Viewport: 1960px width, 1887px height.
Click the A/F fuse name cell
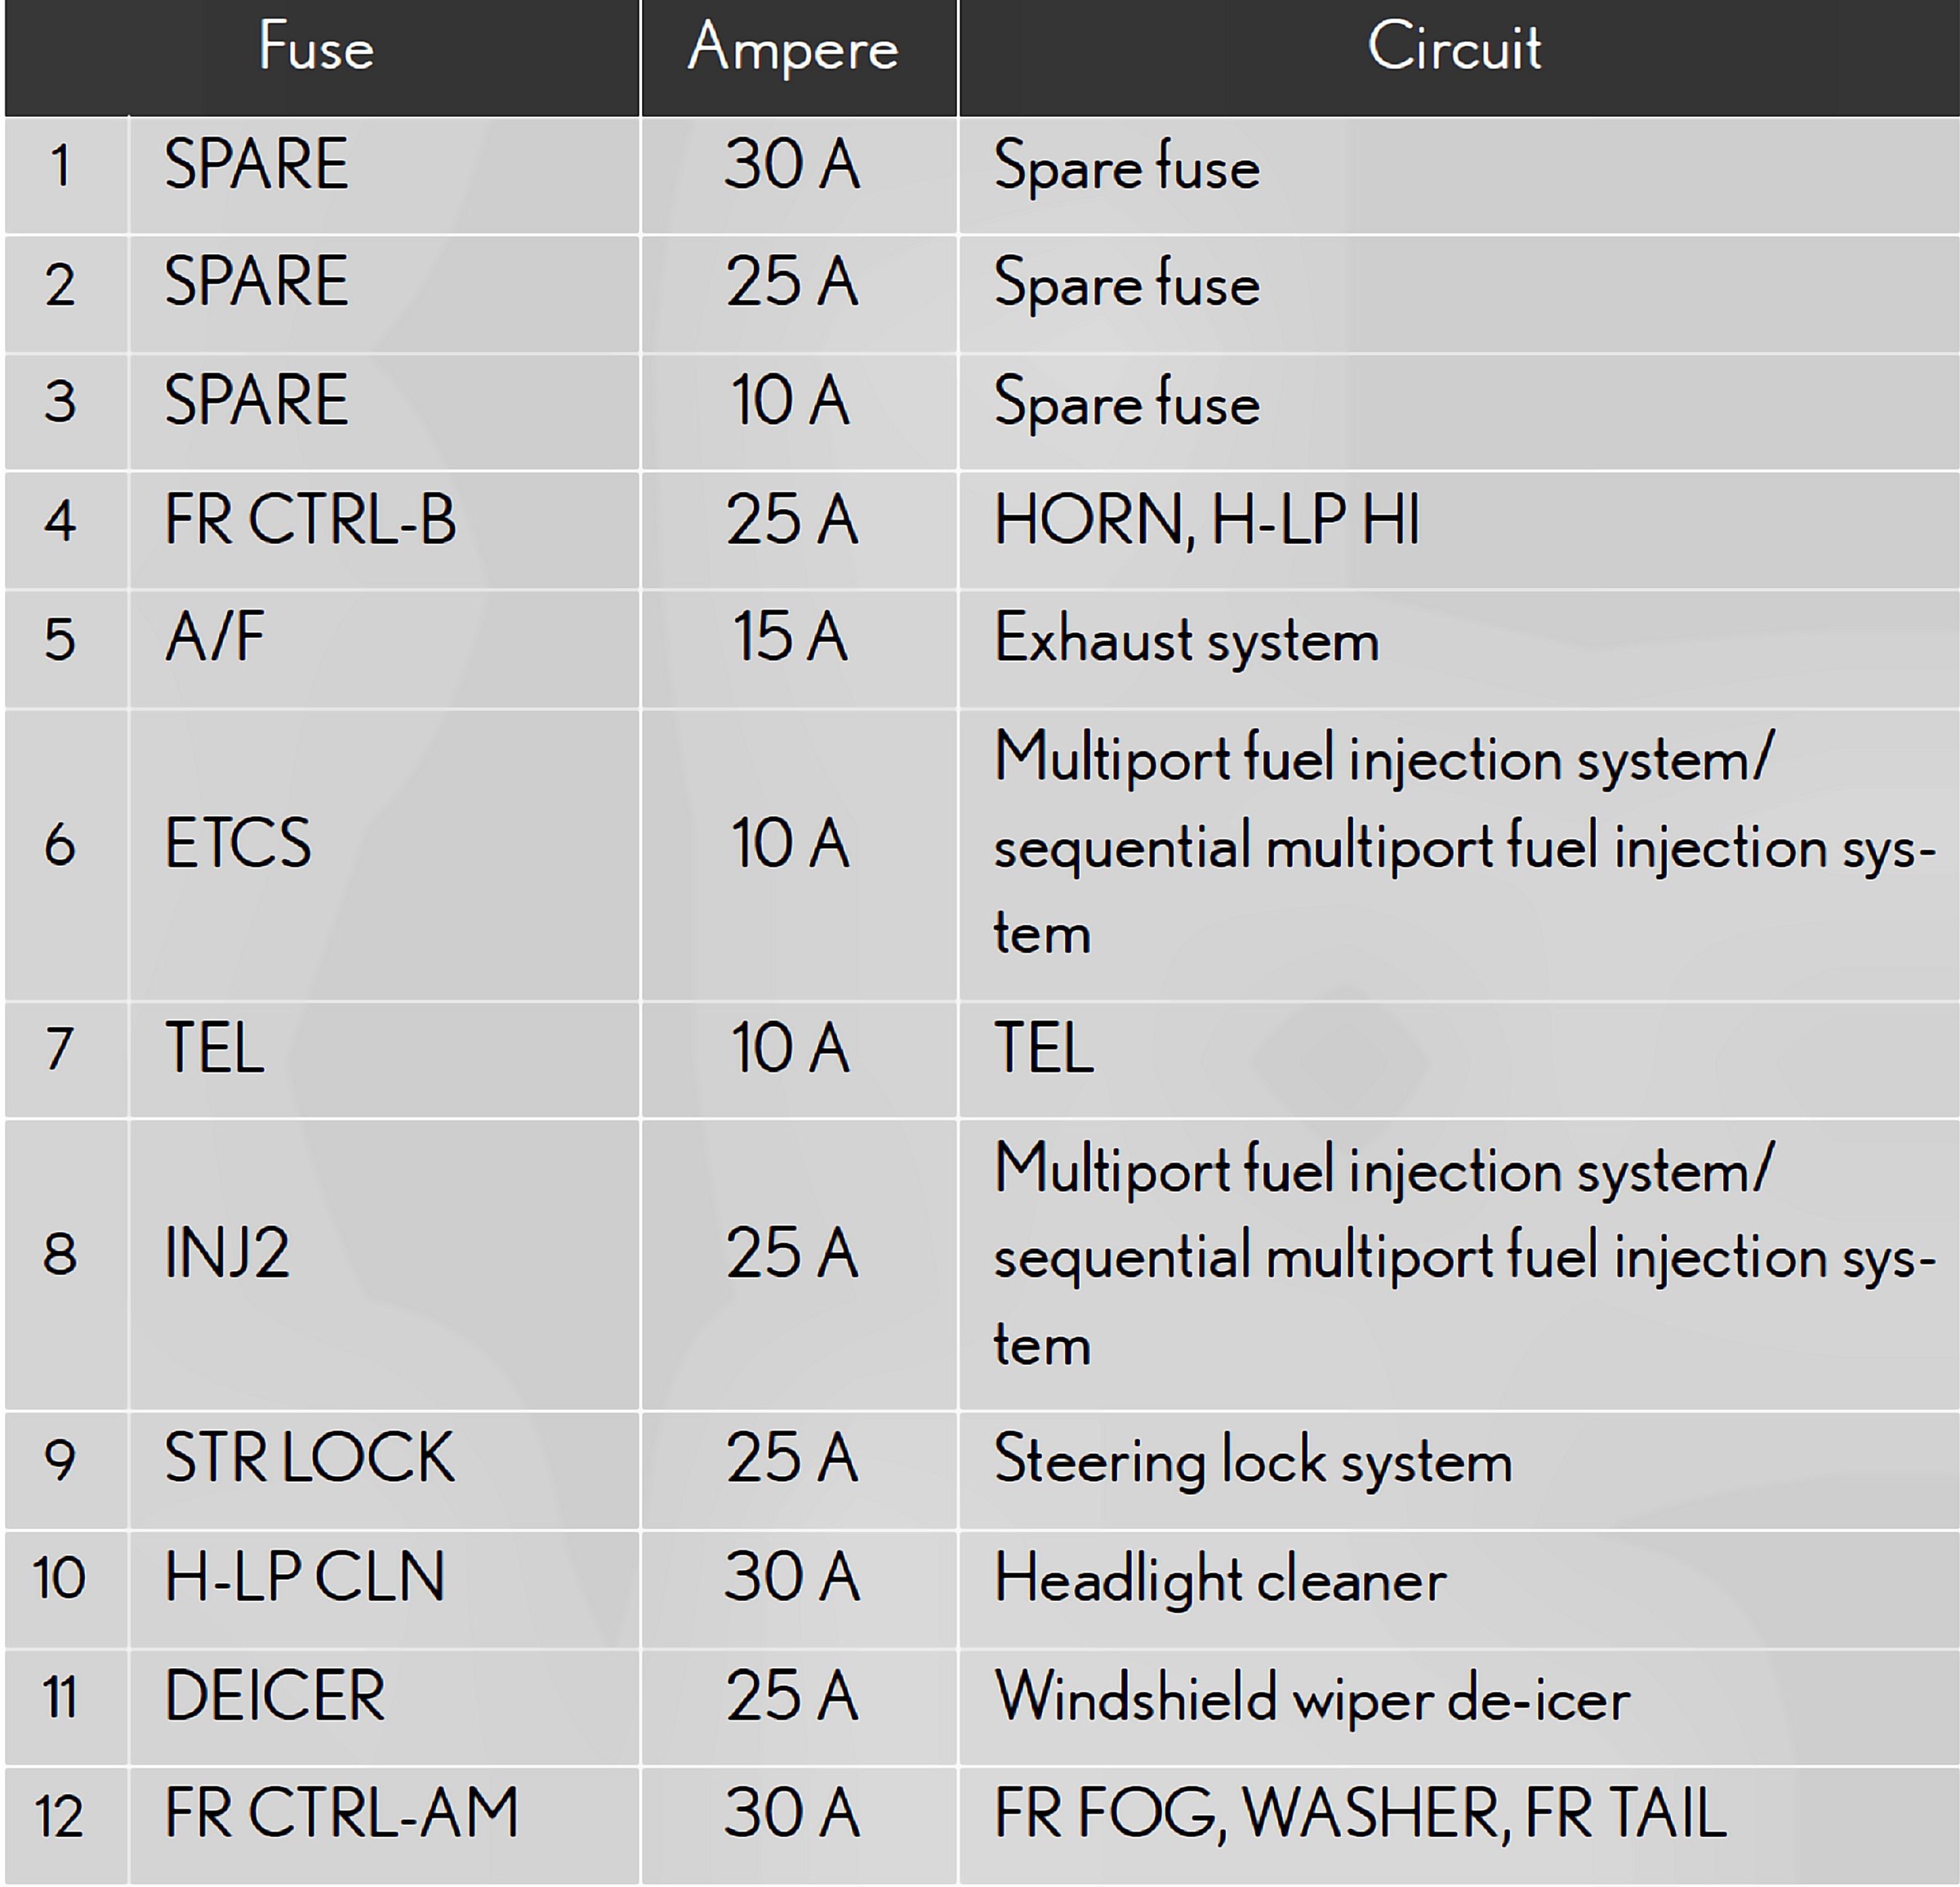[x=215, y=637]
